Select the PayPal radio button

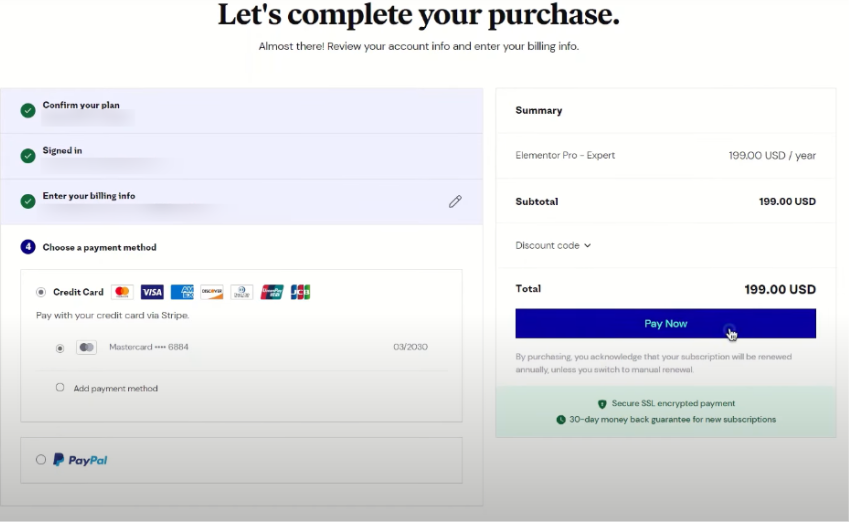pos(41,460)
